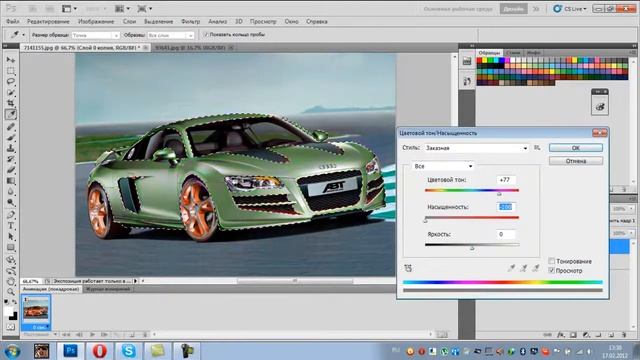
Task: Click the Цветовой тон slider handle
Action: (x=499, y=194)
